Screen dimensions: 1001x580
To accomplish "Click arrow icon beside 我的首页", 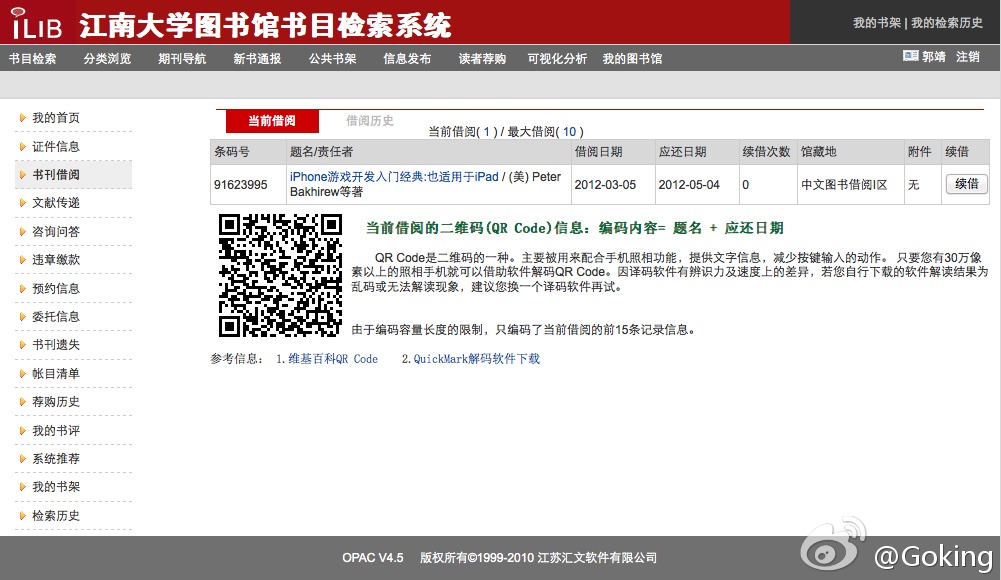I will (23, 118).
